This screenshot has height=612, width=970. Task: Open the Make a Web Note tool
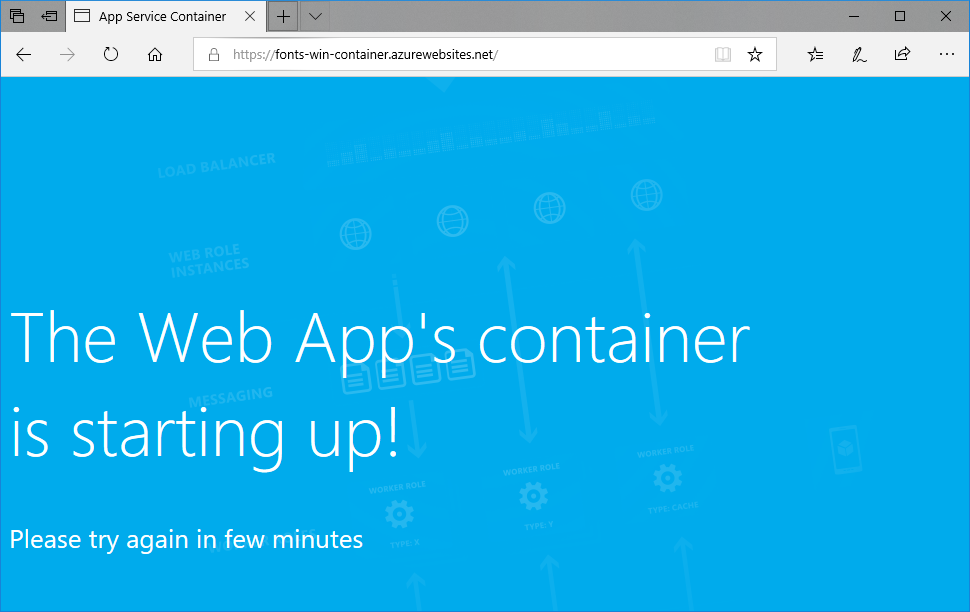coord(858,55)
